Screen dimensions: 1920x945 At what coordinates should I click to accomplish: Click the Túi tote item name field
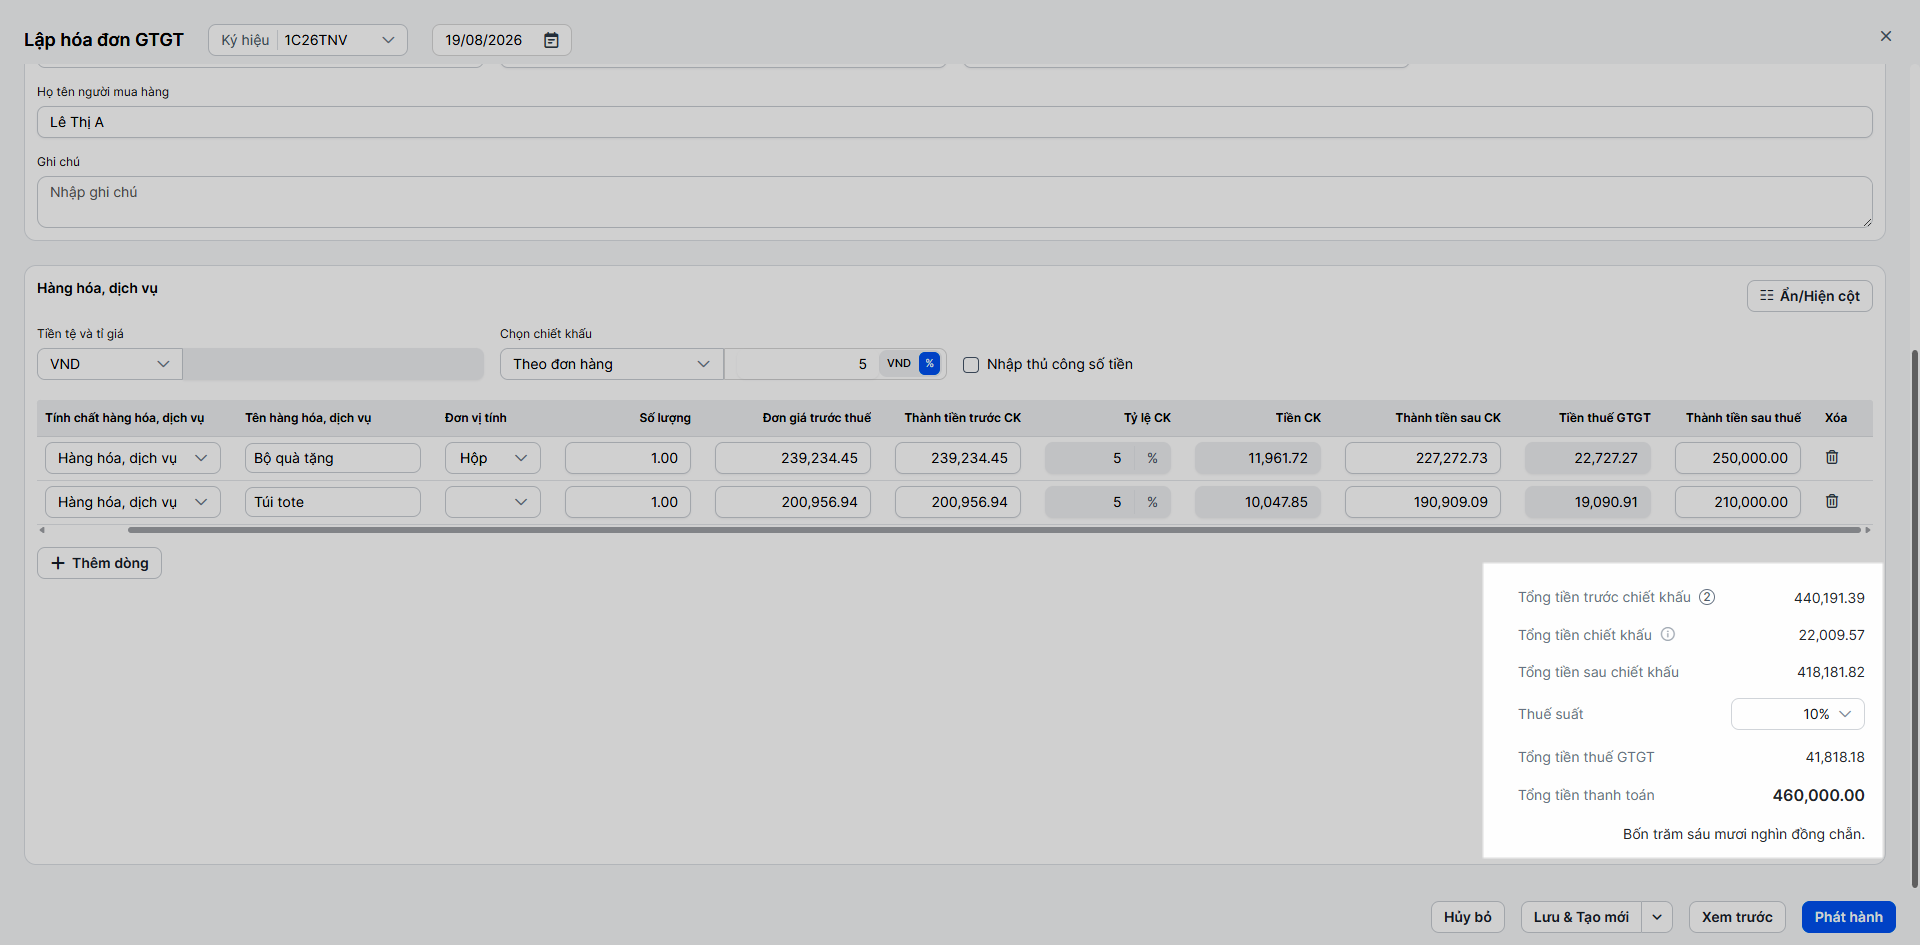click(x=333, y=502)
